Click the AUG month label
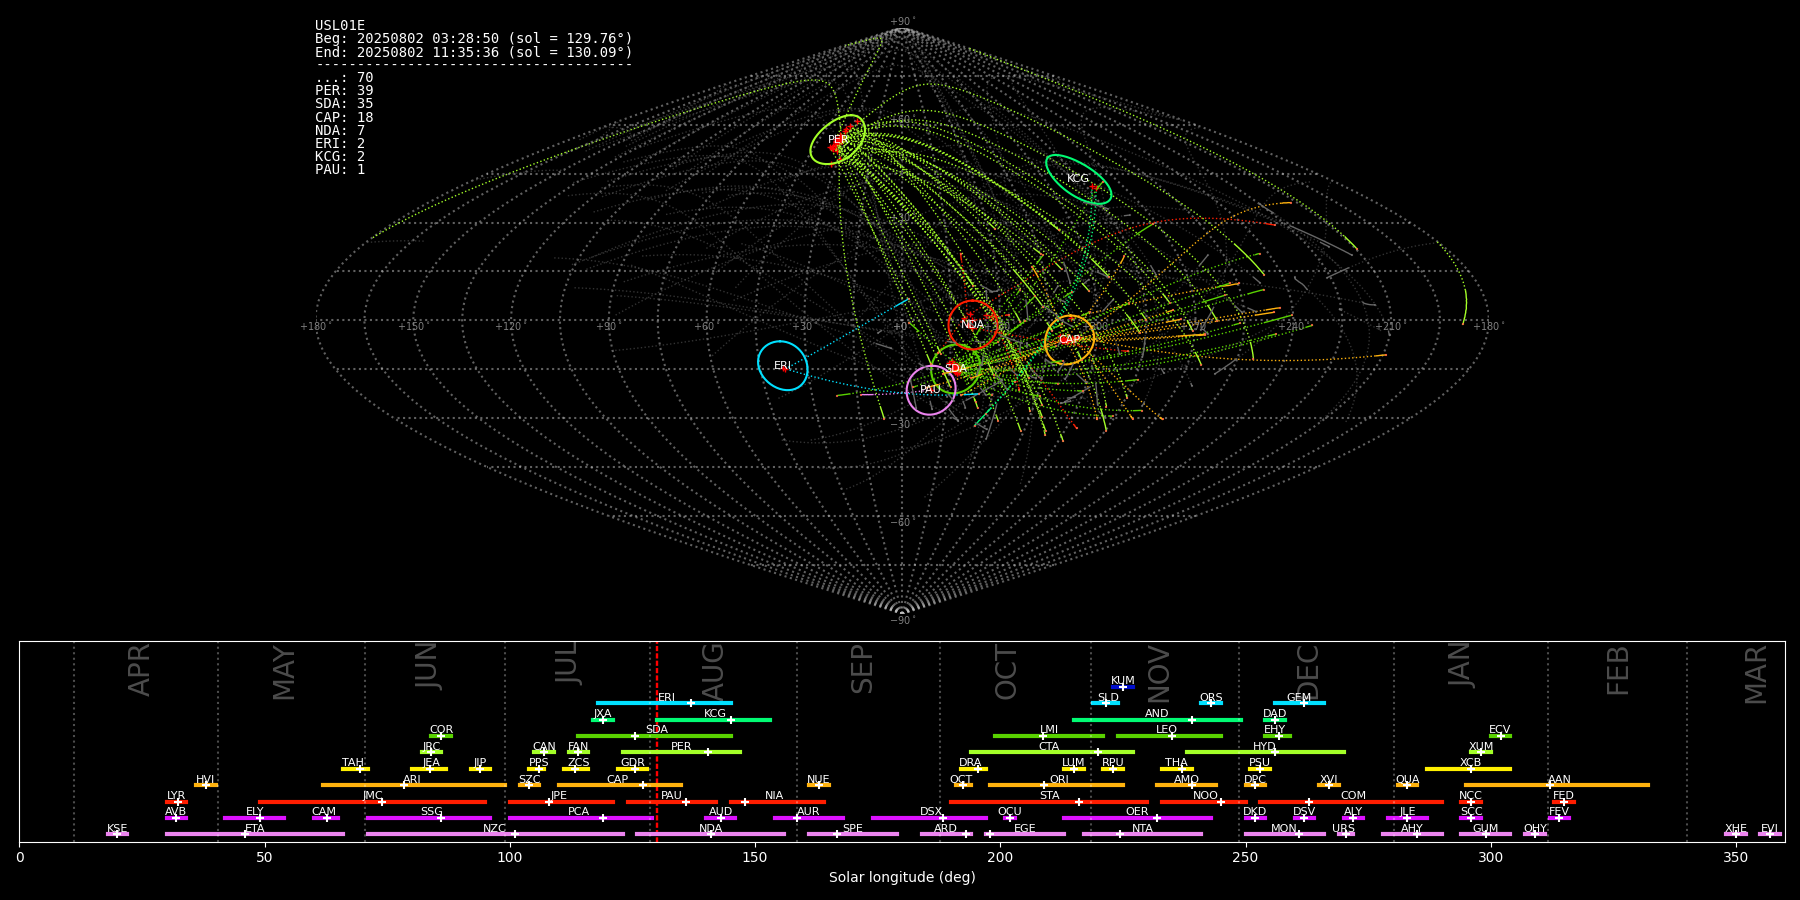This screenshot has height=900, width=1800. (713, 672)
